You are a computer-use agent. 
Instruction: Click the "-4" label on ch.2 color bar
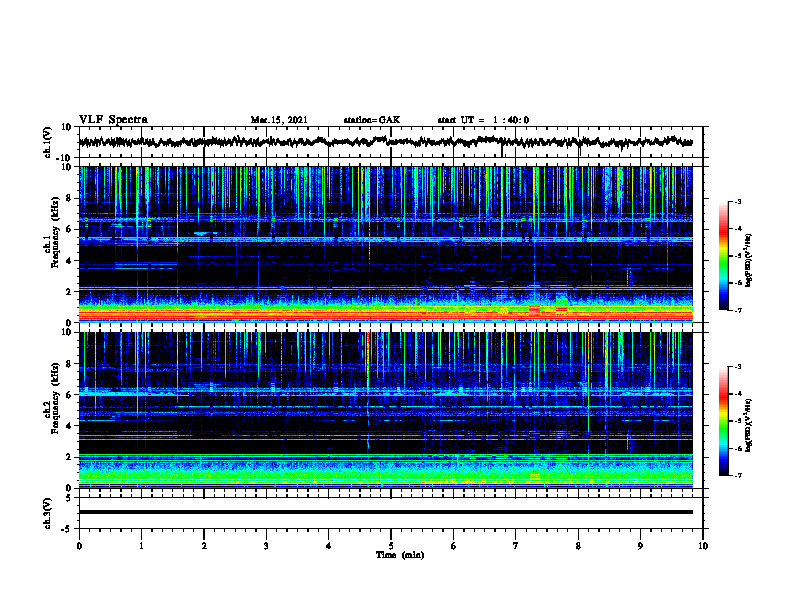click(737, 394)
